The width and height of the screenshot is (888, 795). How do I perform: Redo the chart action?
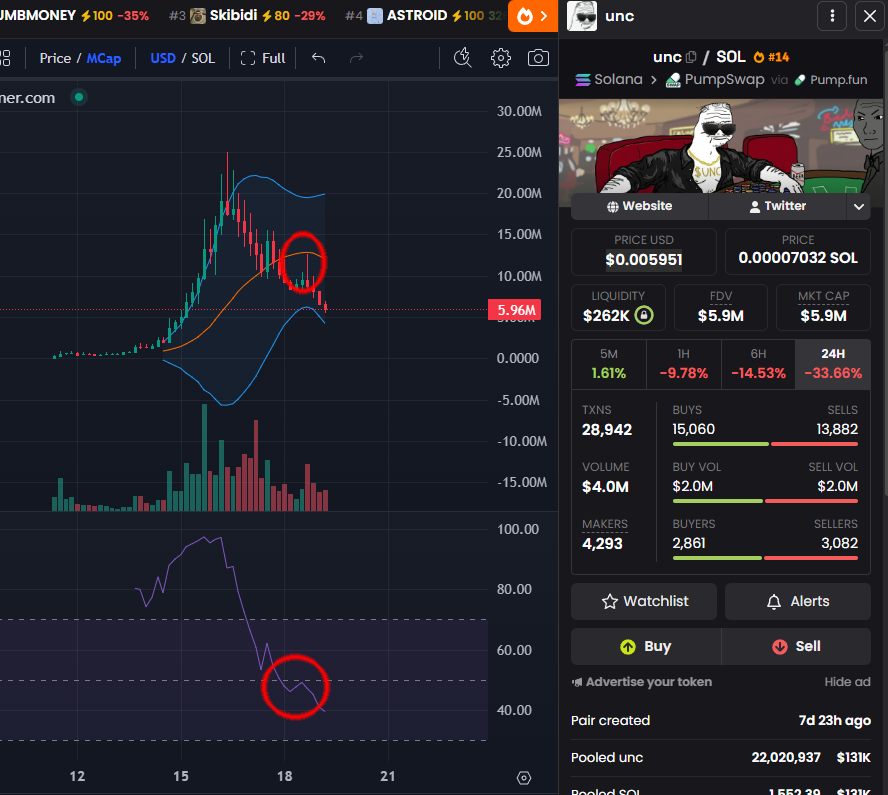point(356,58)
